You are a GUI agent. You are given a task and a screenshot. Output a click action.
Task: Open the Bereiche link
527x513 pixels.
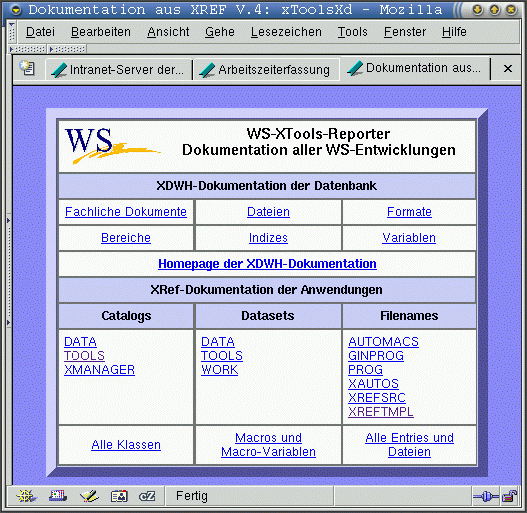126,238
